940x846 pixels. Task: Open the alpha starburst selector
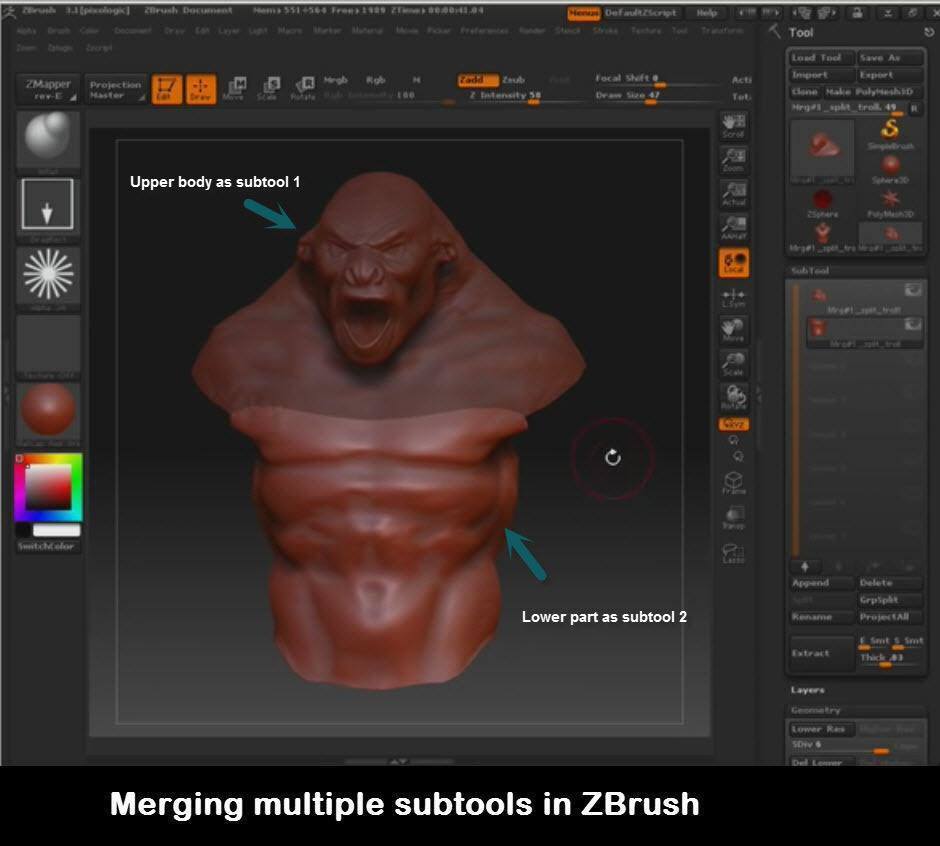pyautogui.click(x=48, y=275)
